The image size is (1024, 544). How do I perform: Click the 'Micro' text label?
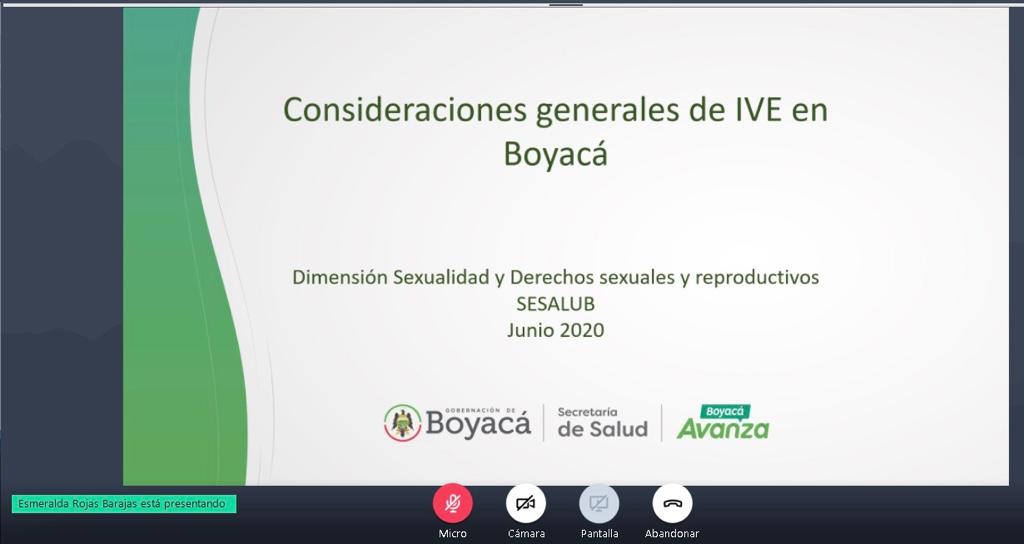[452, 534]
